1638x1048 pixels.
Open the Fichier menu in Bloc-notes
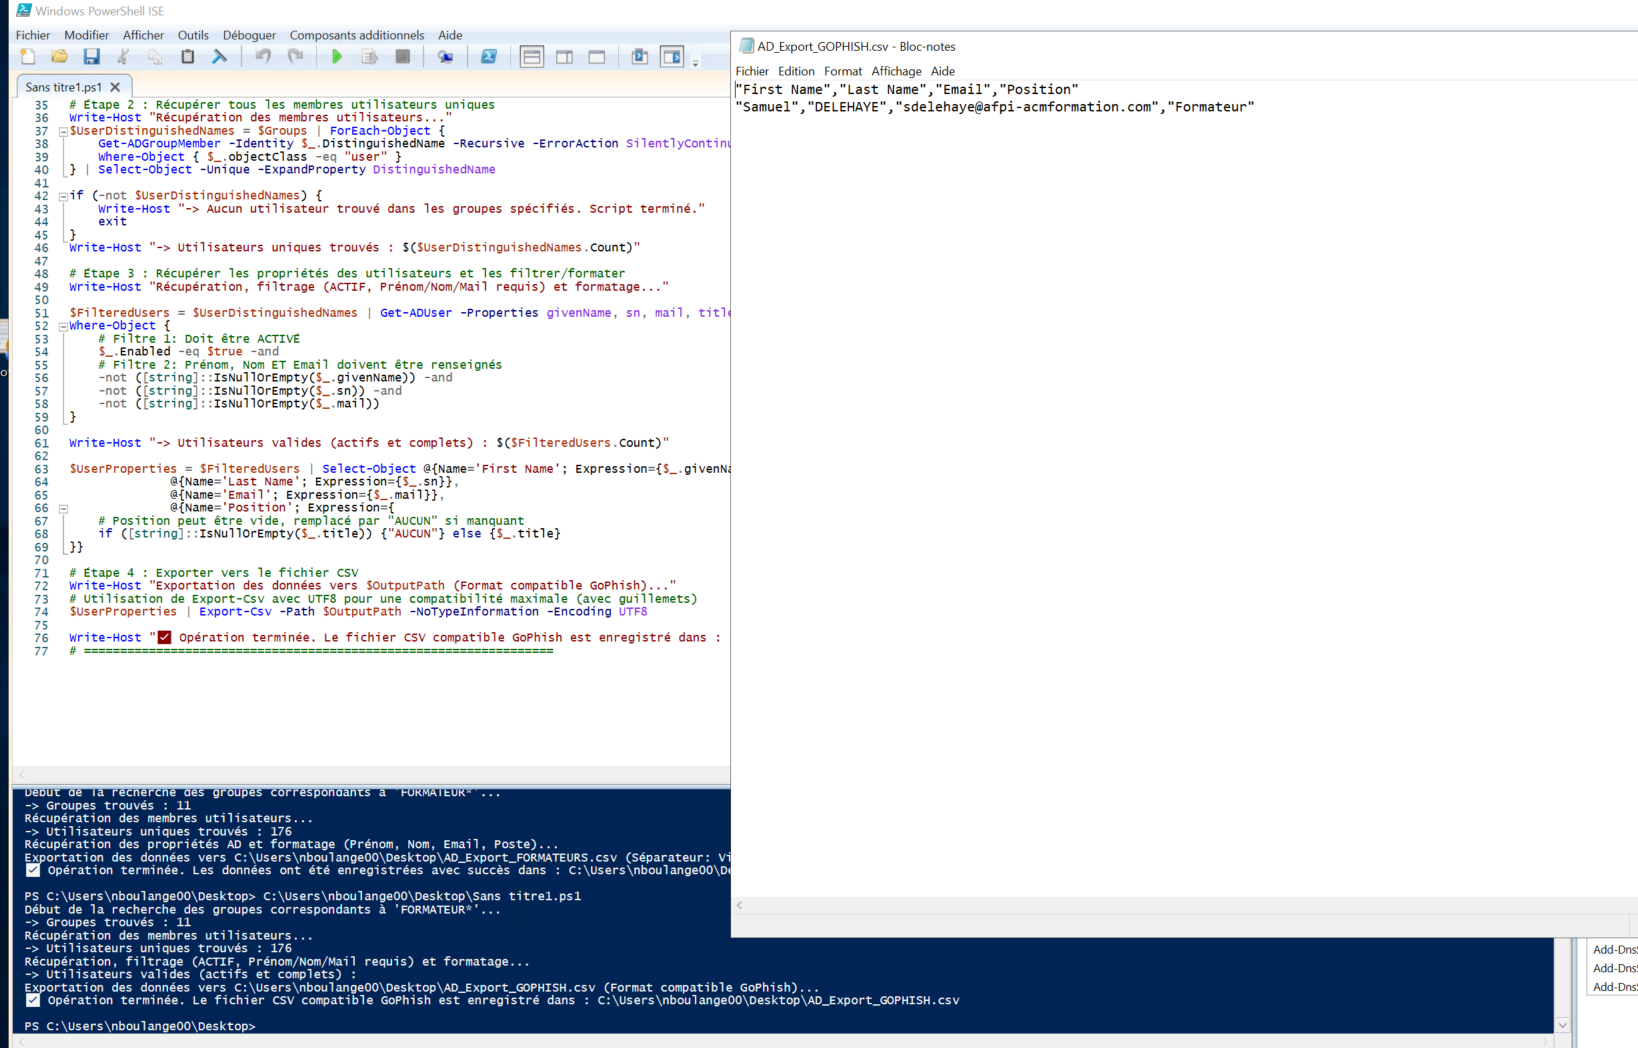(x=752, y=71)
